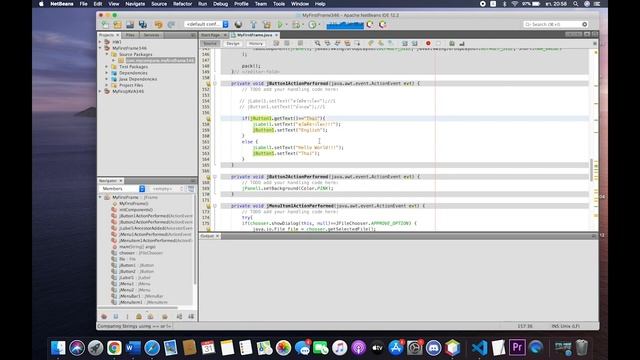Viewport: 640px width, 360px height.
Task: Click the red record macro icon
Action: tap(428, 43)
